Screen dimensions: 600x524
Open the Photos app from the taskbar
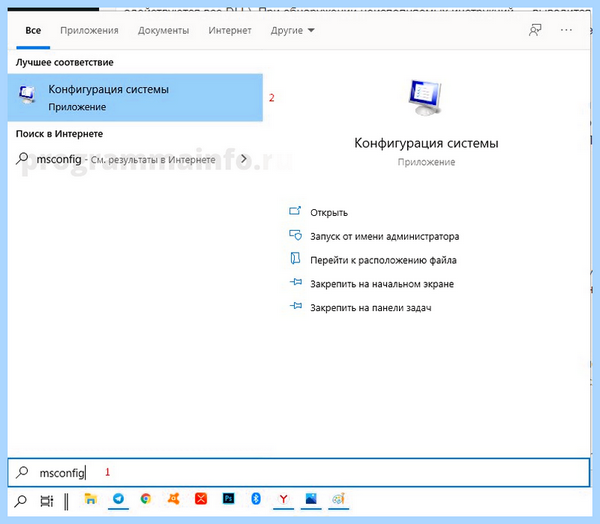(x=311, y=499)
